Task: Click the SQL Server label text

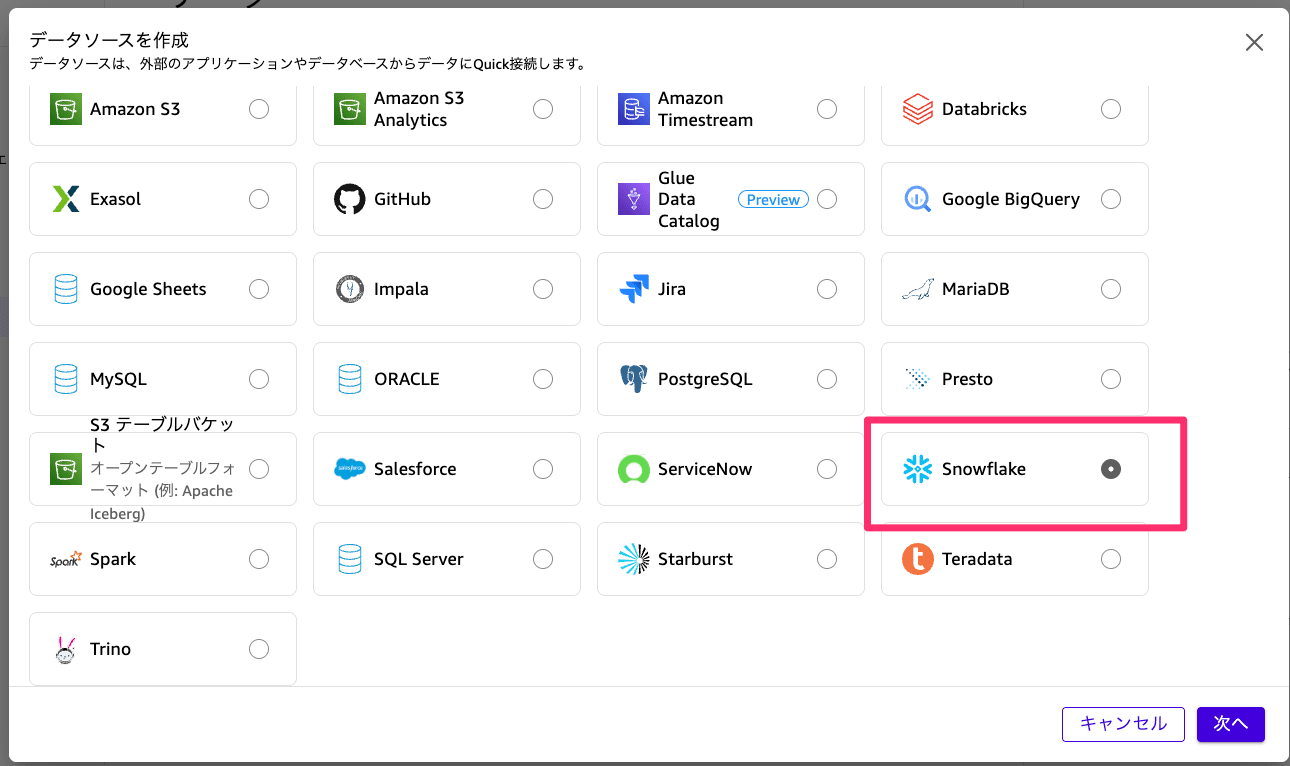Action: click(419, 559)
